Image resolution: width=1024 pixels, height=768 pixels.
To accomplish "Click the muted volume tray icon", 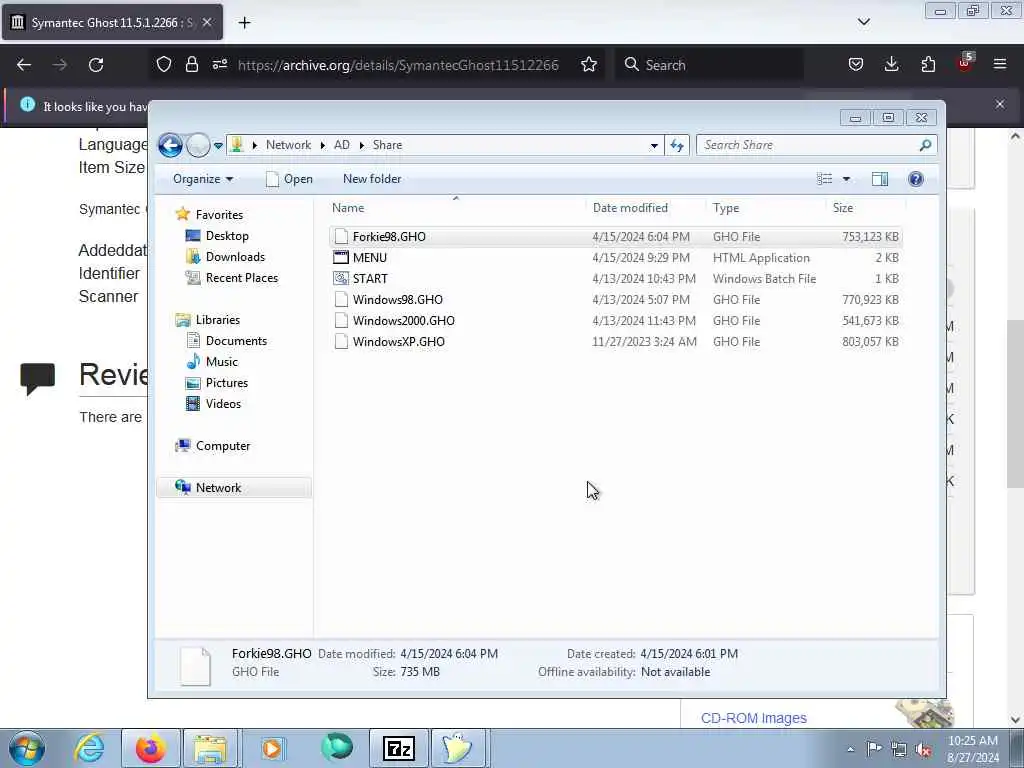I will coord(923,750).
